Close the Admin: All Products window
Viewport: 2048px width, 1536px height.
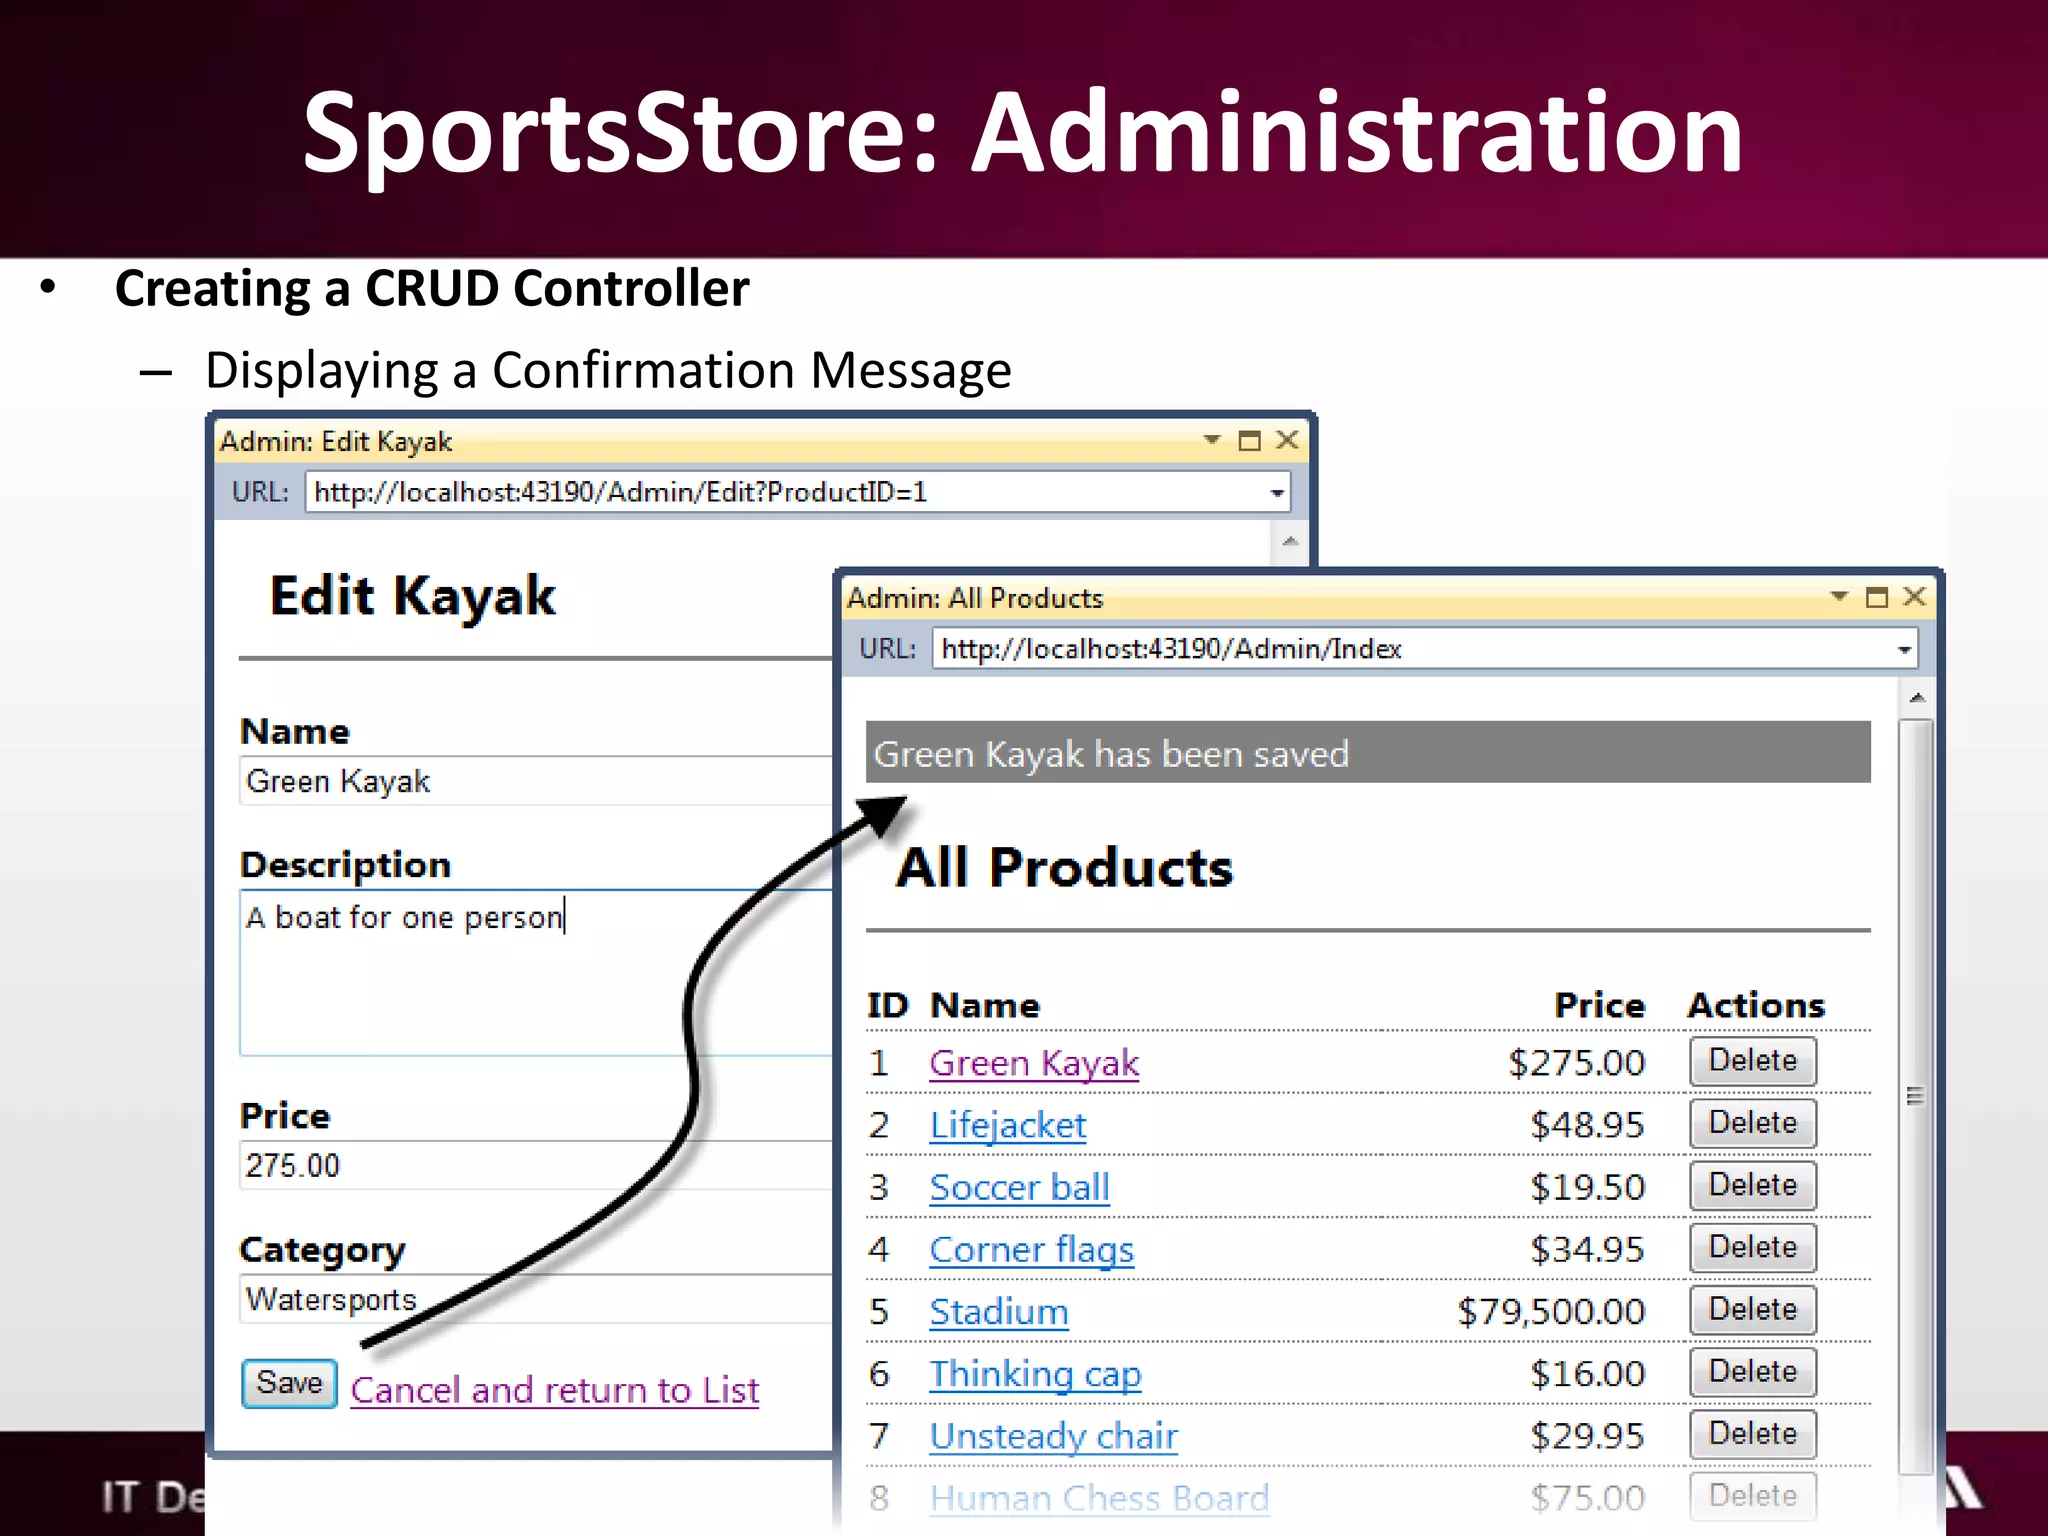(1915, 596)
